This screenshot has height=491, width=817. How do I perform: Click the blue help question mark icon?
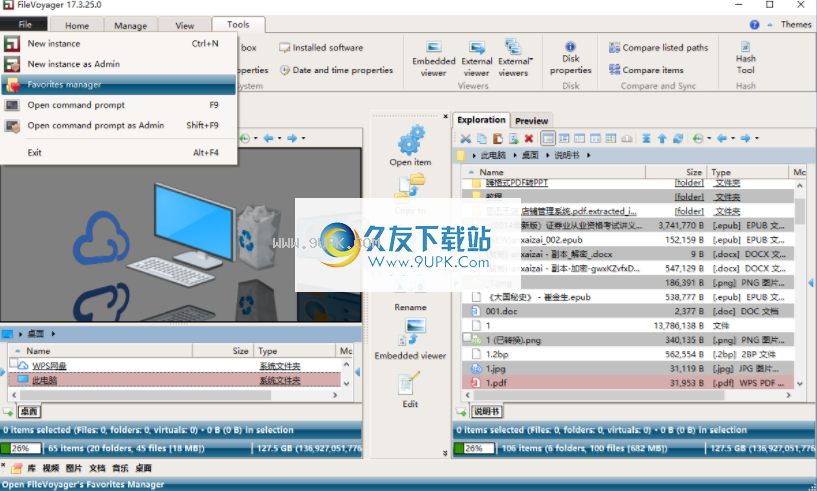[754, 24]
